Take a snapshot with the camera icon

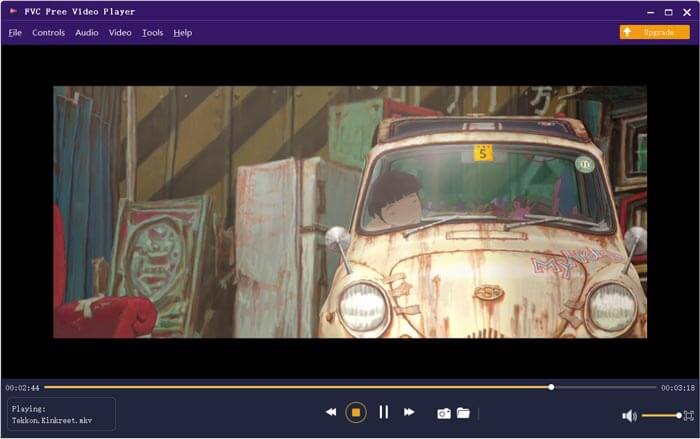[x=444, y=414]
